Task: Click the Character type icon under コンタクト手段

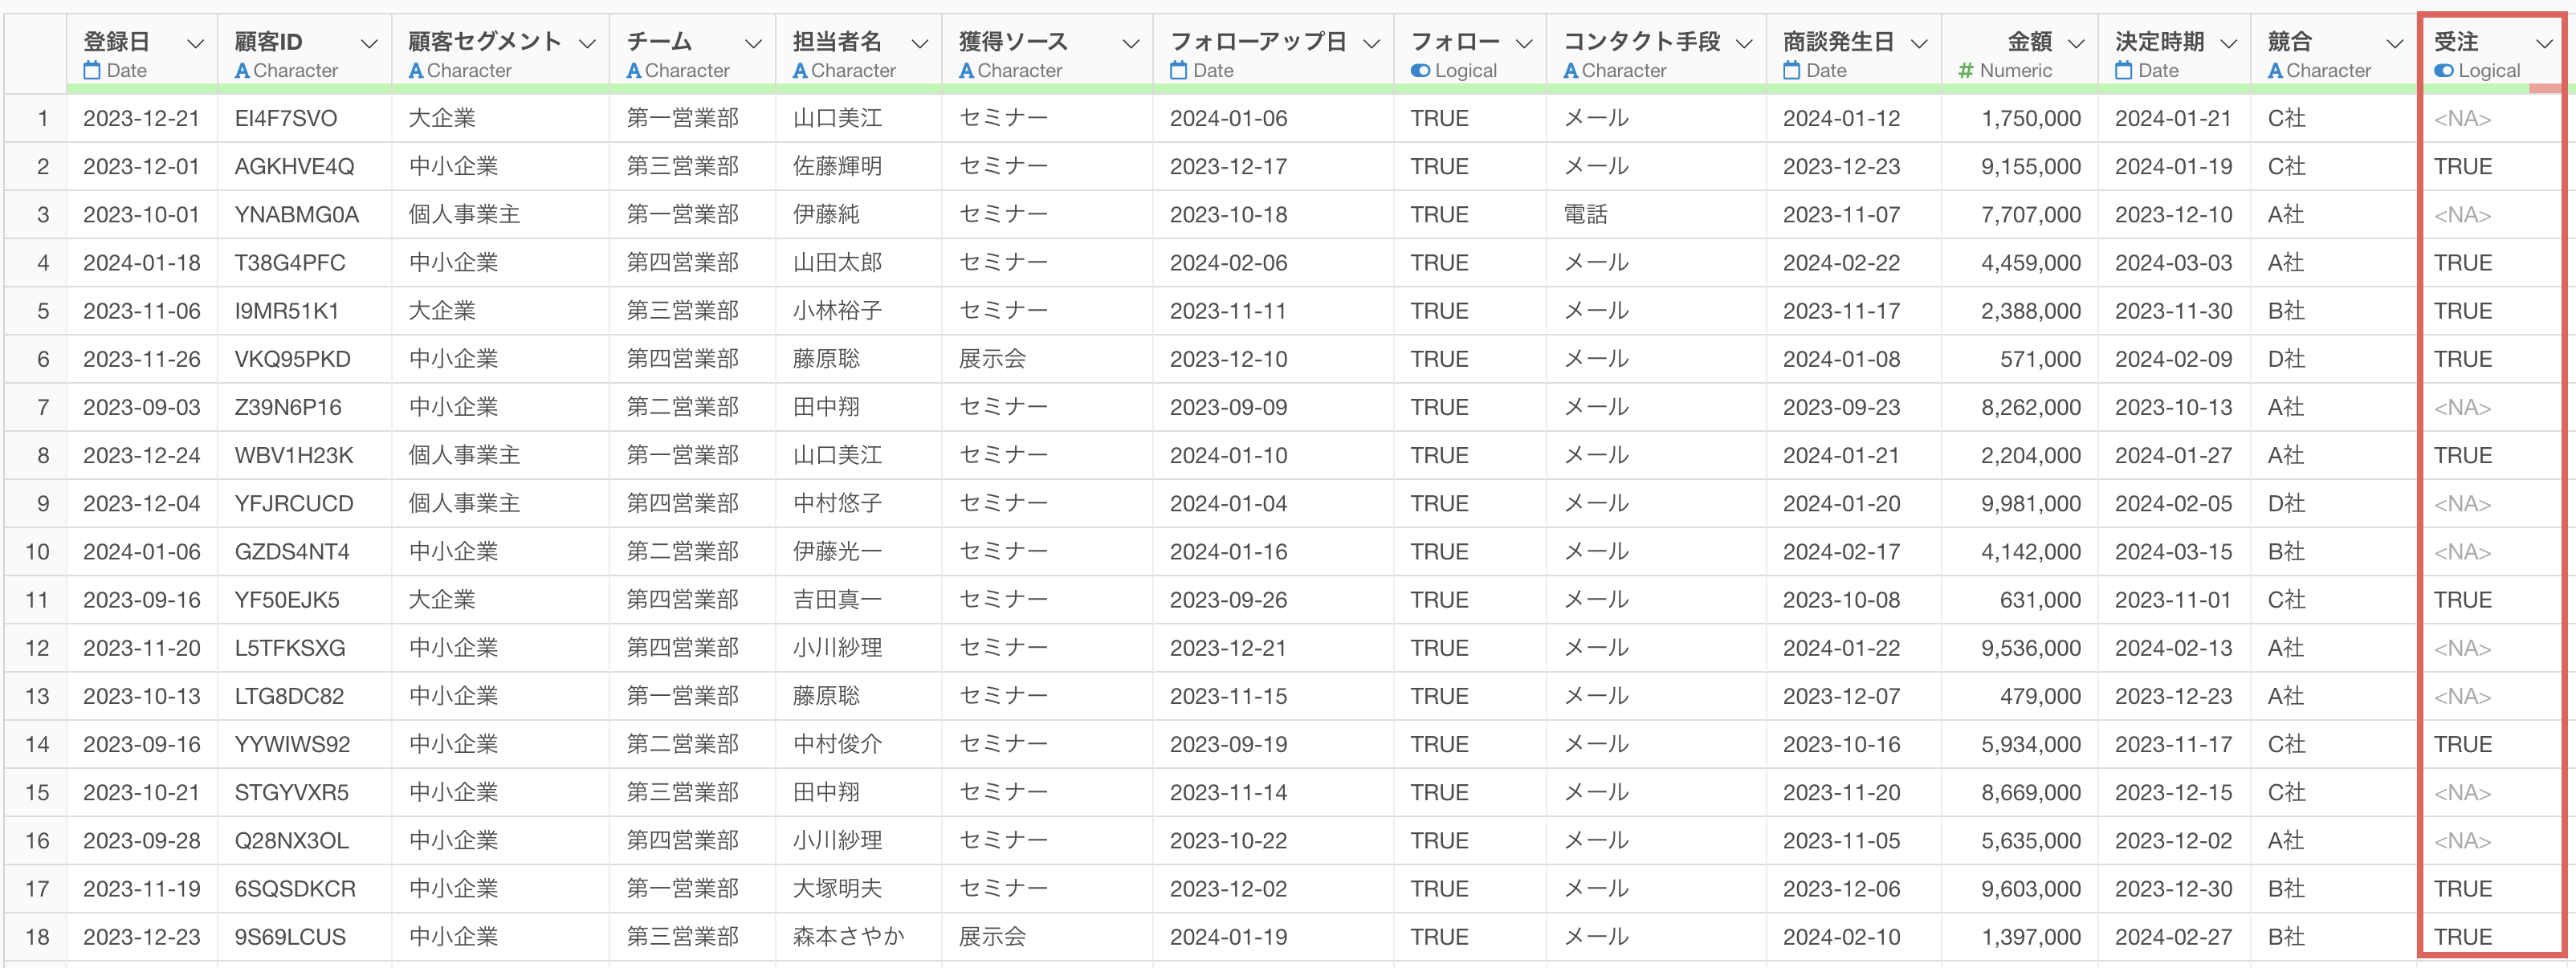Action: point(1571,71)
